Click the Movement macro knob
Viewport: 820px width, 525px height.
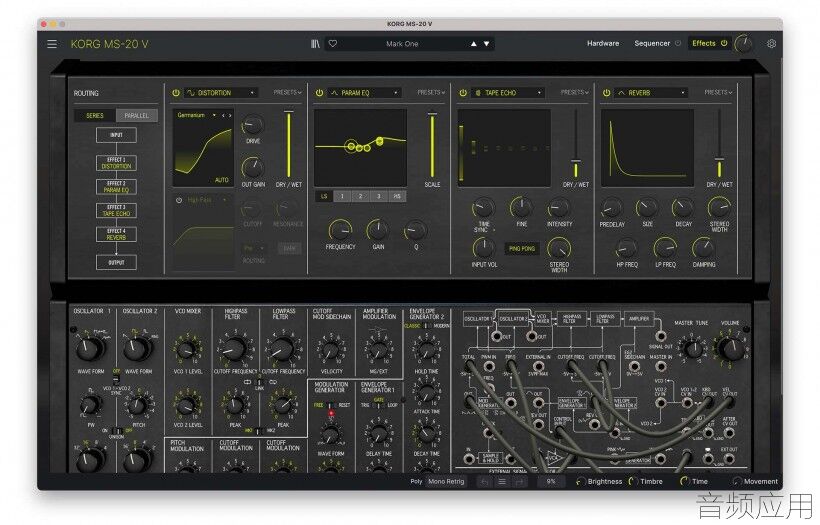point(737,482)
